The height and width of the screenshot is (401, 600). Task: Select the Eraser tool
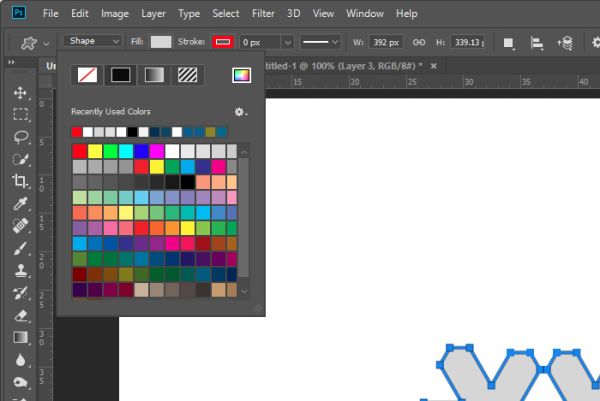pyautogui.click(x=20, y=315)
